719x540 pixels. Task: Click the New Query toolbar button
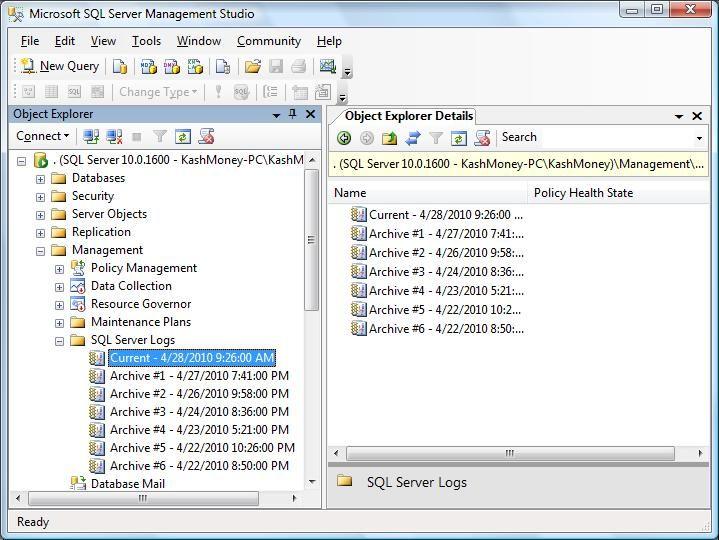60,66
